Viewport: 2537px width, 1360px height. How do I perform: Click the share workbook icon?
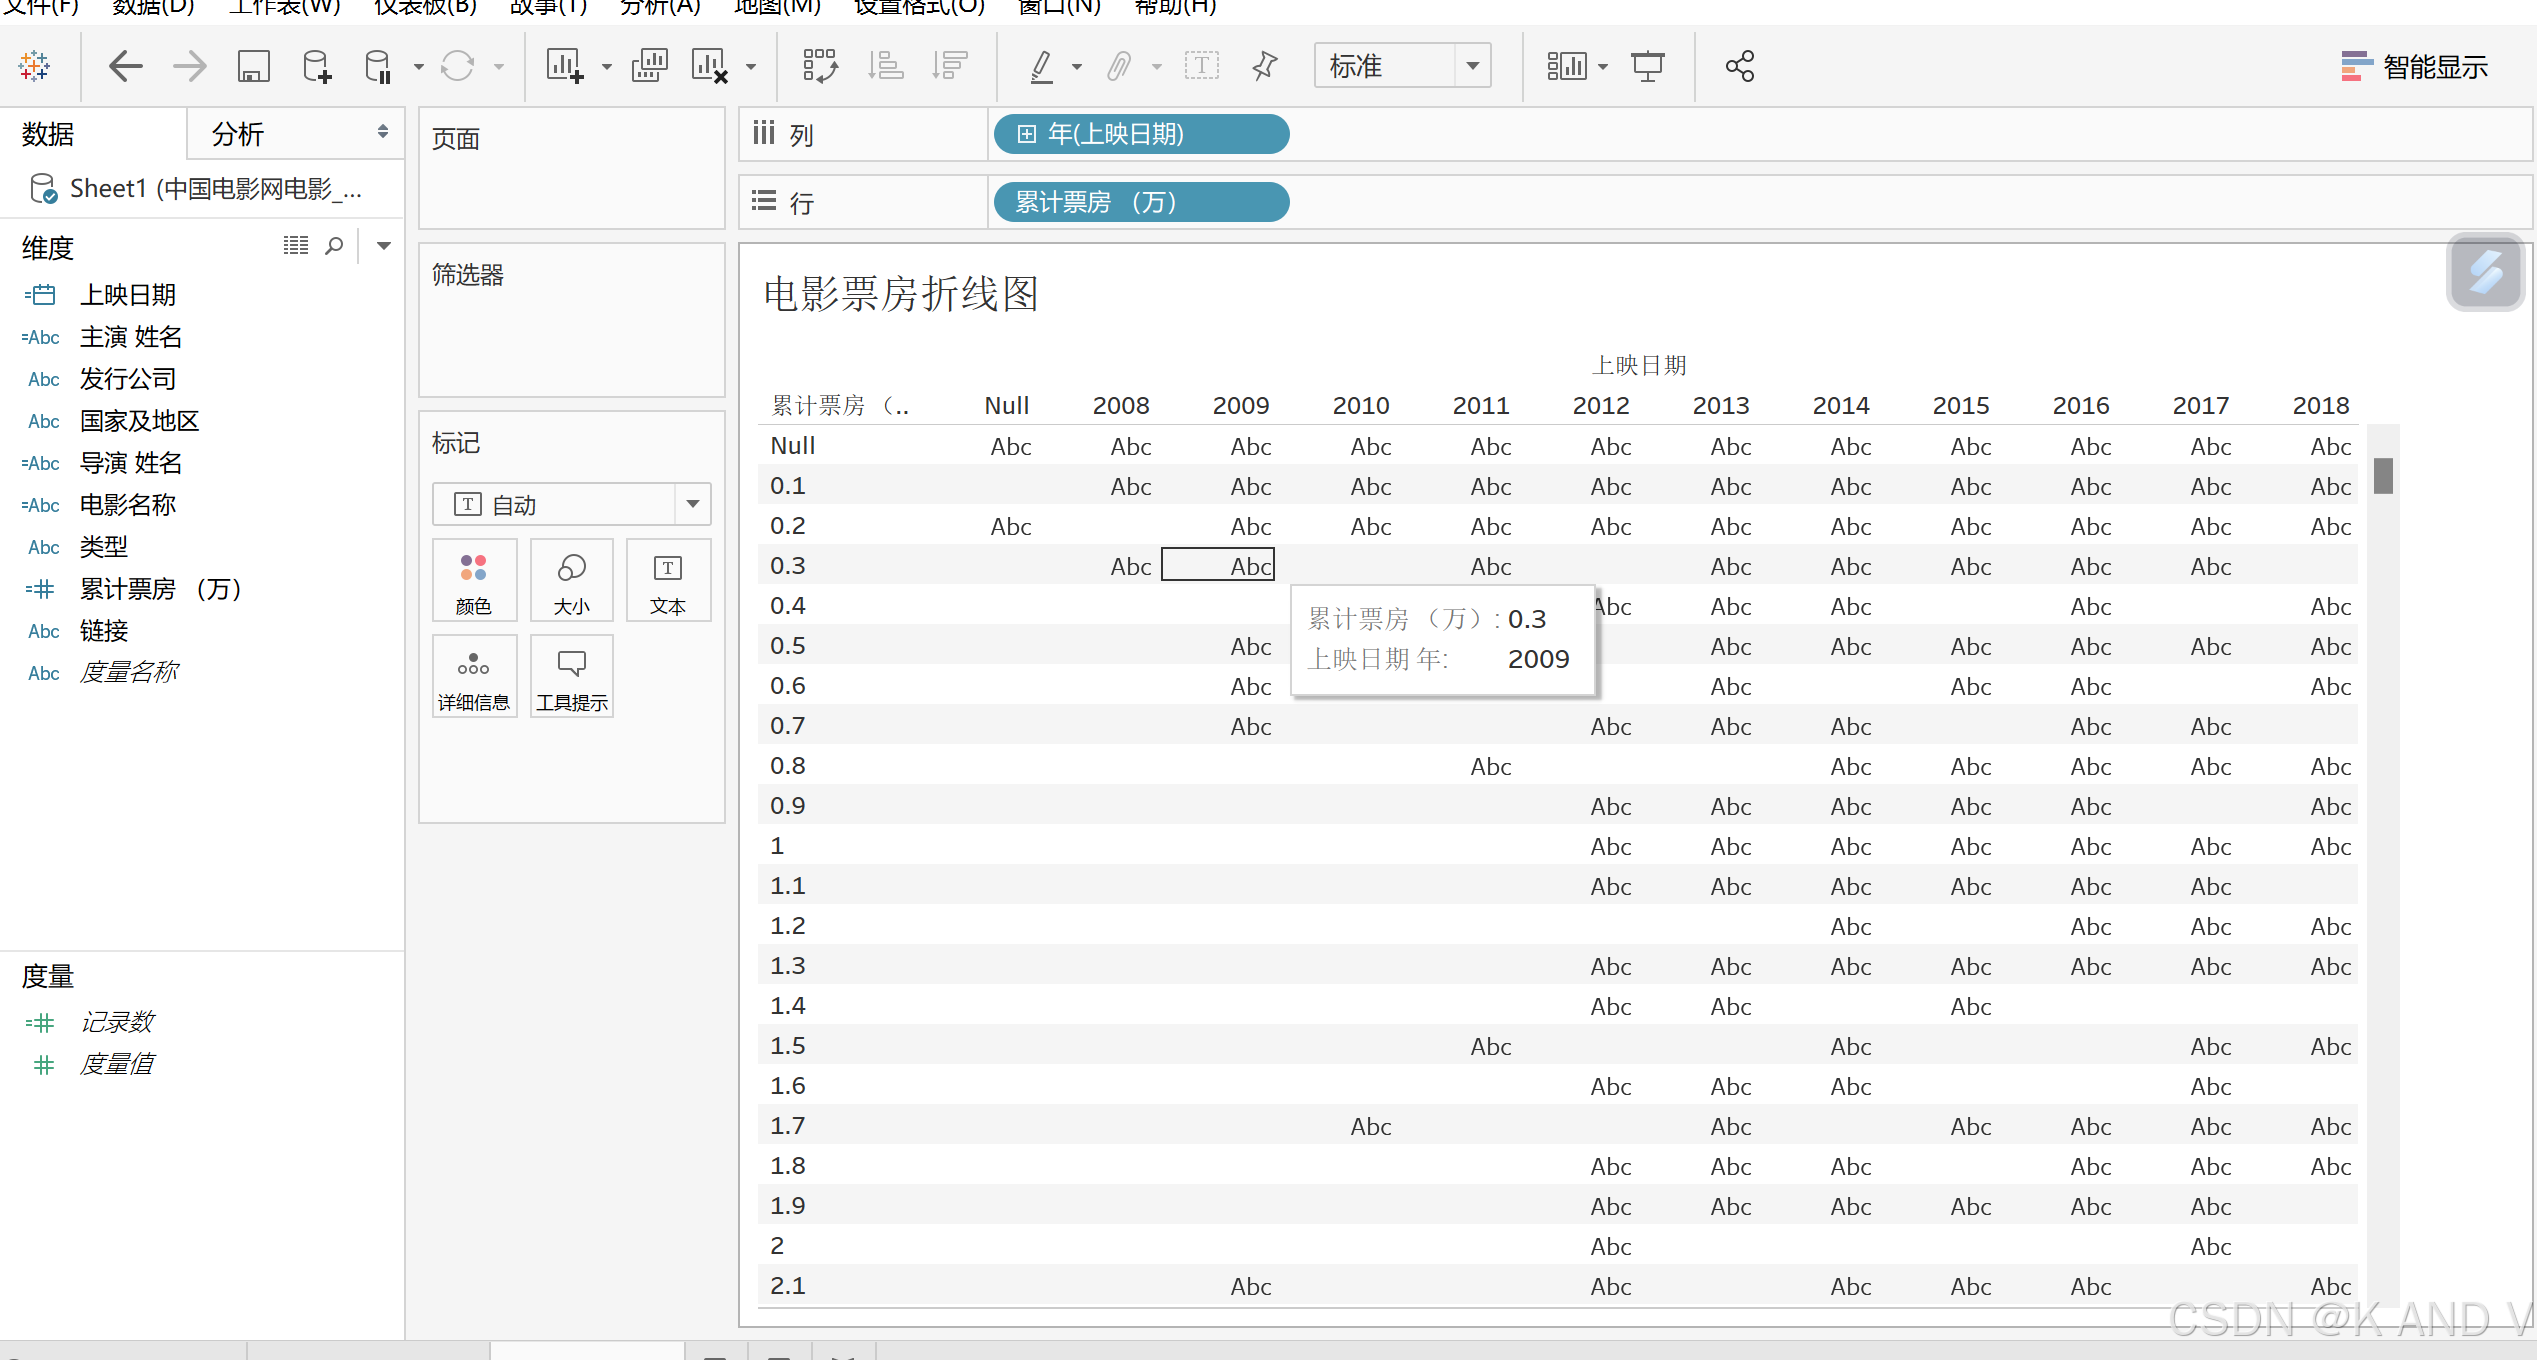(1740, 67)
